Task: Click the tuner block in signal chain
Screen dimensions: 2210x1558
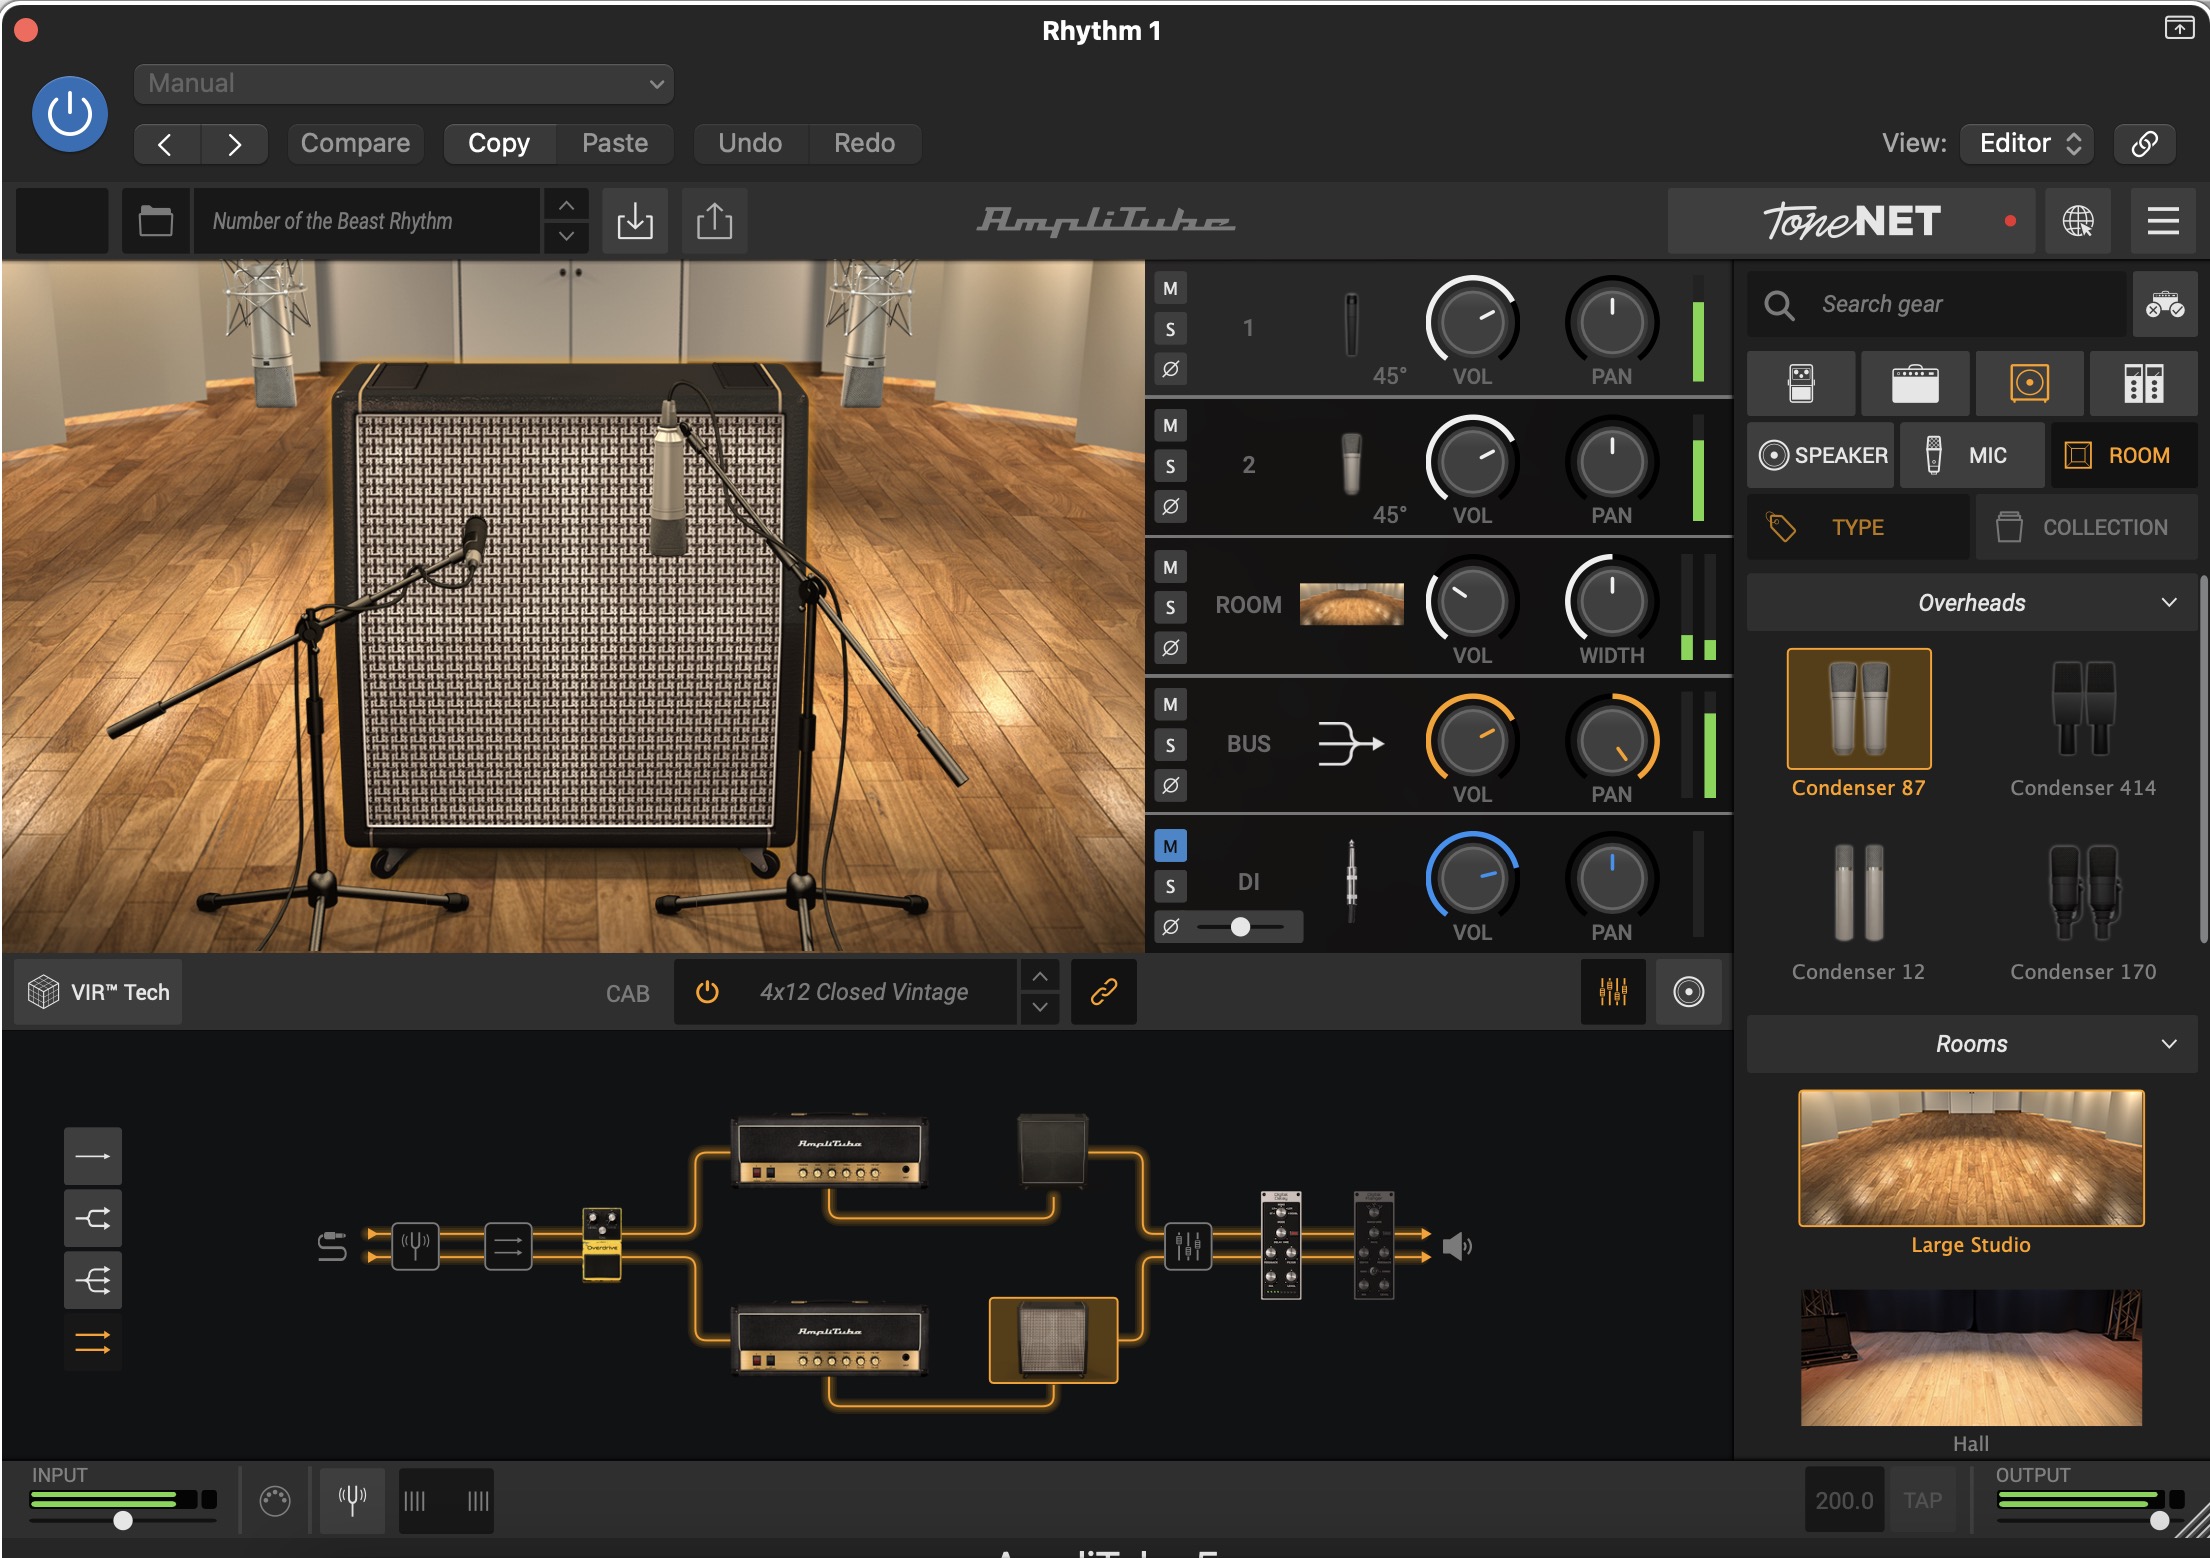Action: [x=415, y=1246]
